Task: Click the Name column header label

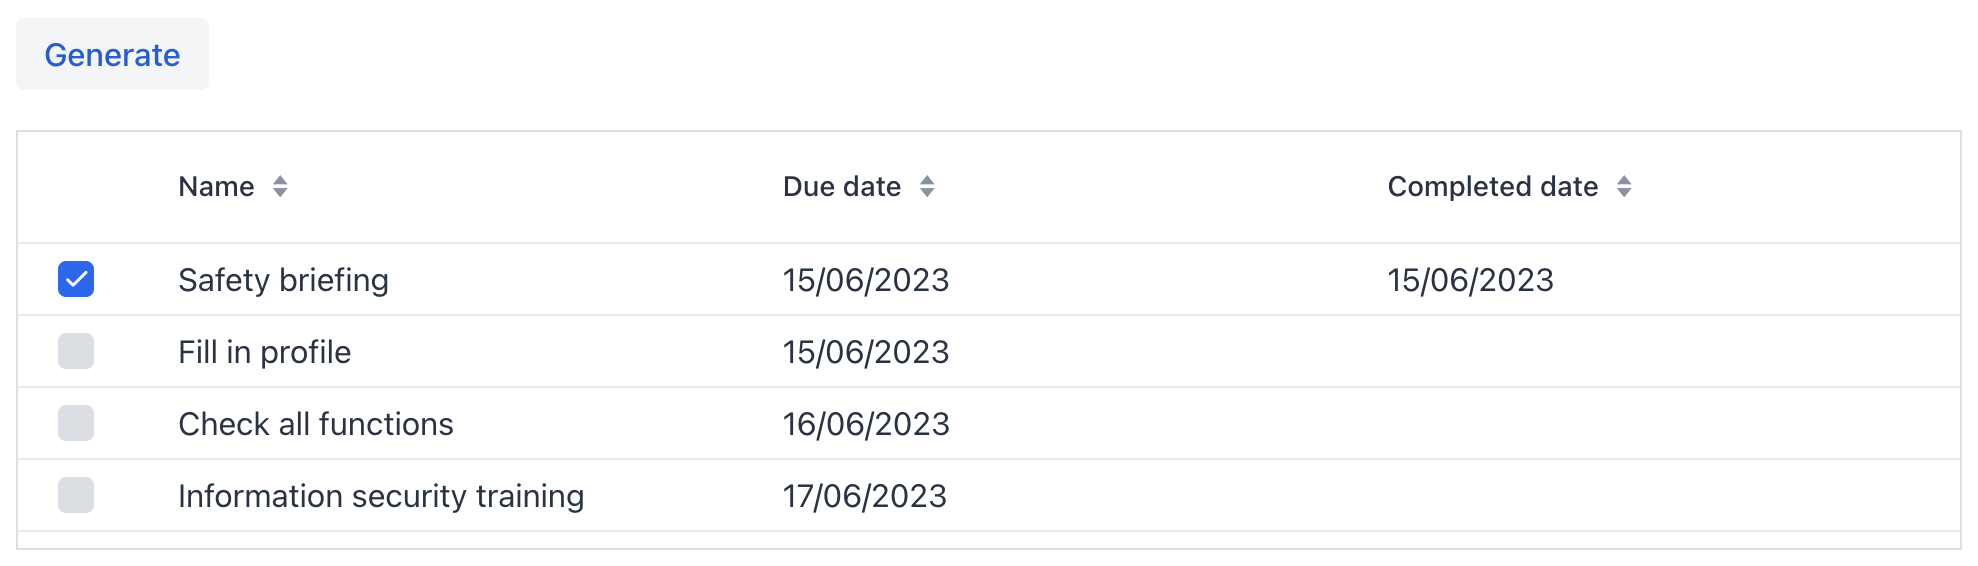Action: click(x=216, y=187)
